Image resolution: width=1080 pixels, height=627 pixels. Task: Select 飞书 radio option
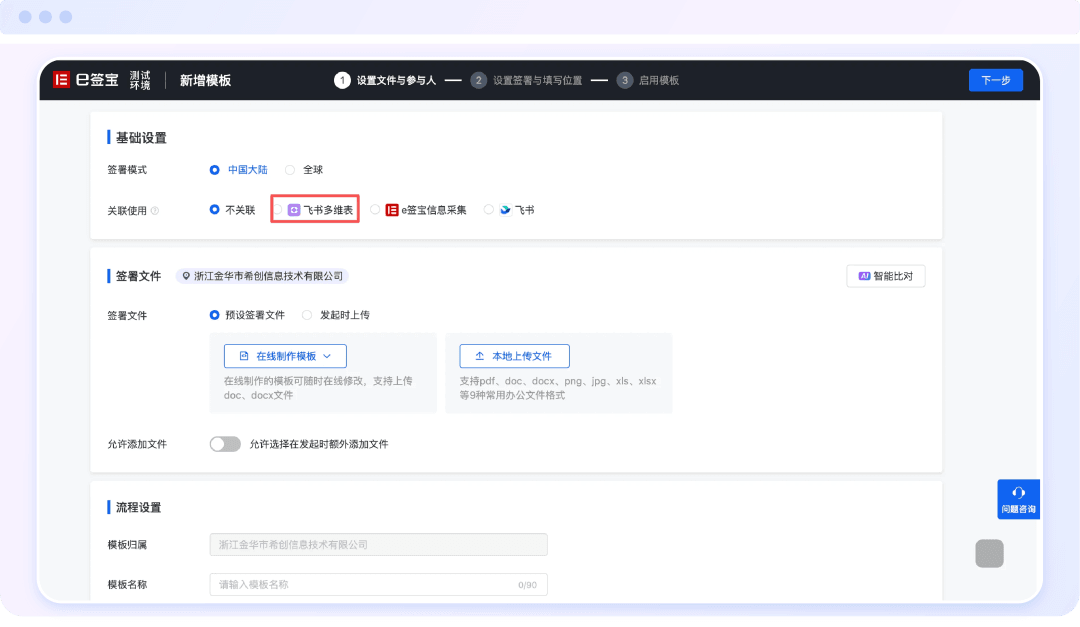click(x=488, y=209)
